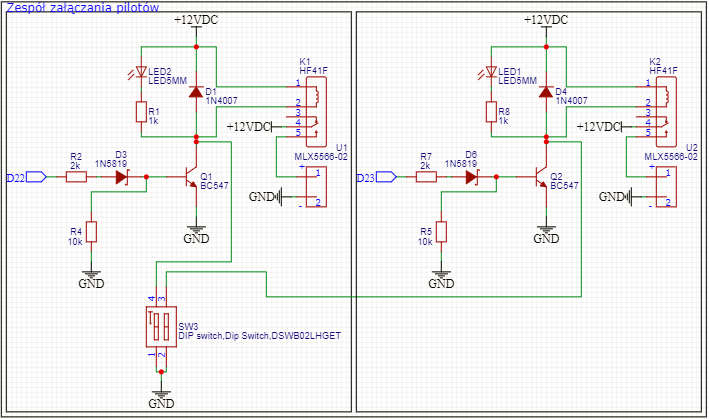Pick the K2 relay symbol
The image size is (709, 419).
pyautogui.click(x=666, y=112)
